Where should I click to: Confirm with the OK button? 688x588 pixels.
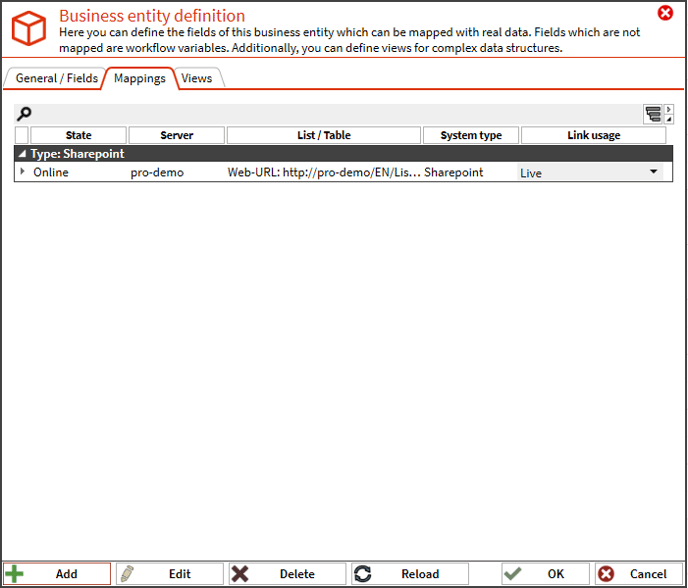[544, 574]
